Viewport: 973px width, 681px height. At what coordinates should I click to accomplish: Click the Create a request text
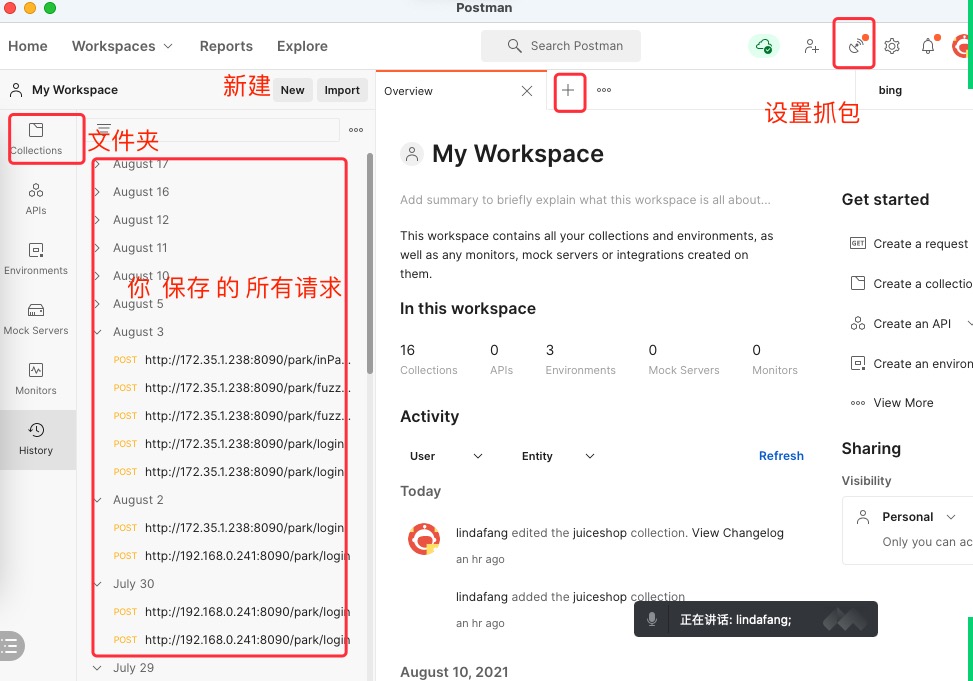click(x=920, y=243)
